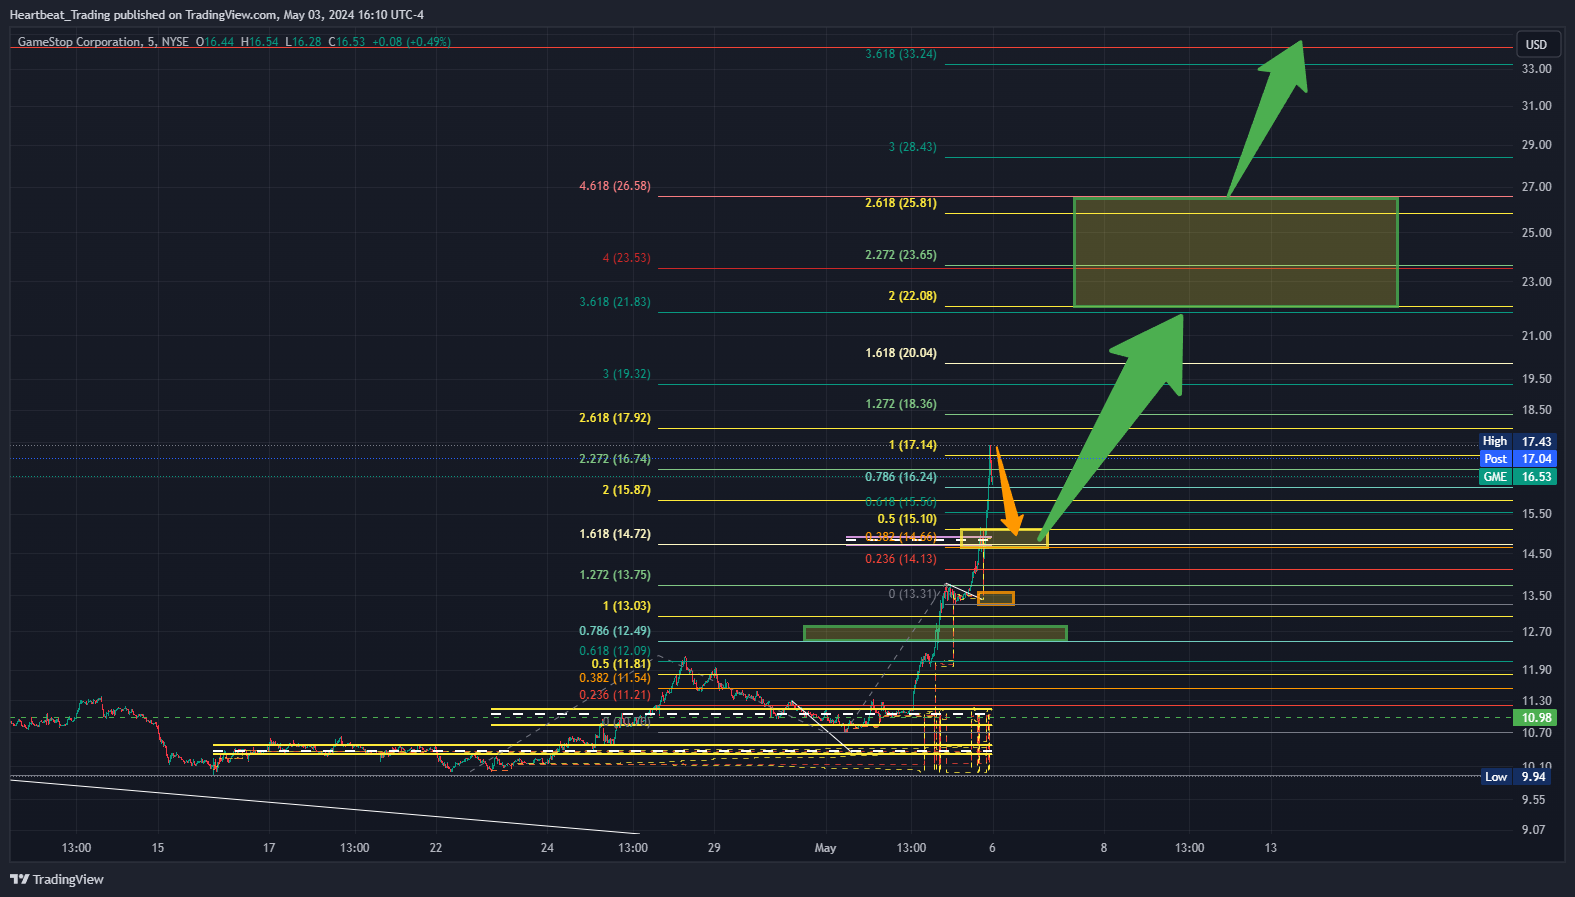Click date 15 on the time axis
This screenshot has height=897, width=1575.
[x=158, y=848]
